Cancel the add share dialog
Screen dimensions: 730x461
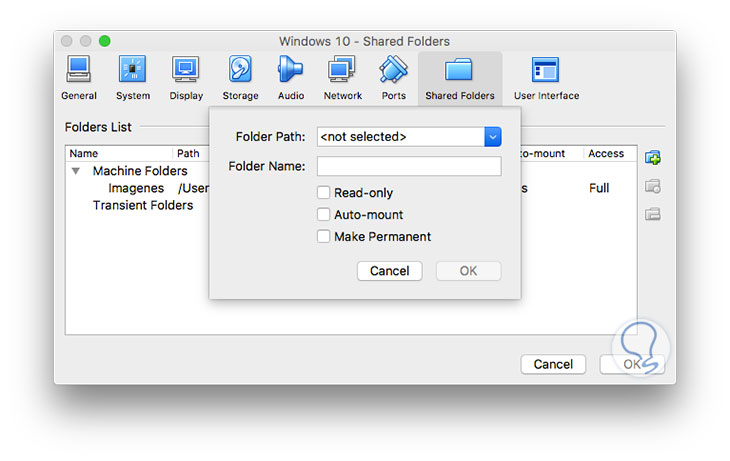click(389, 271)
